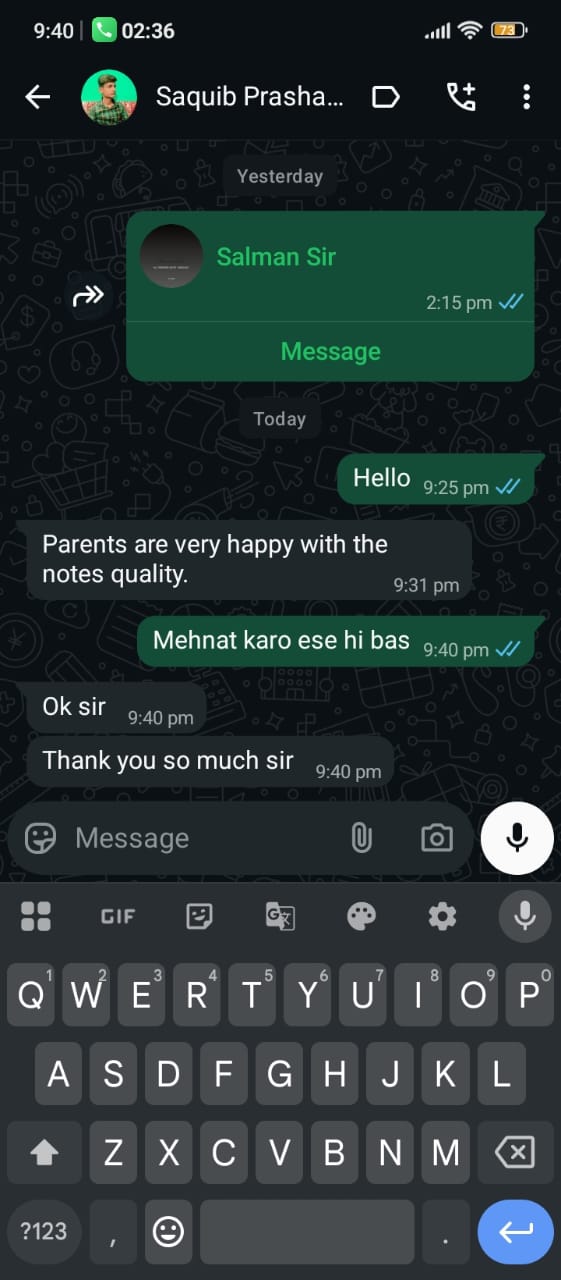Go back using the arrow icon
Viewport: 561px width, 1280px height.
(x=38, y=97)
